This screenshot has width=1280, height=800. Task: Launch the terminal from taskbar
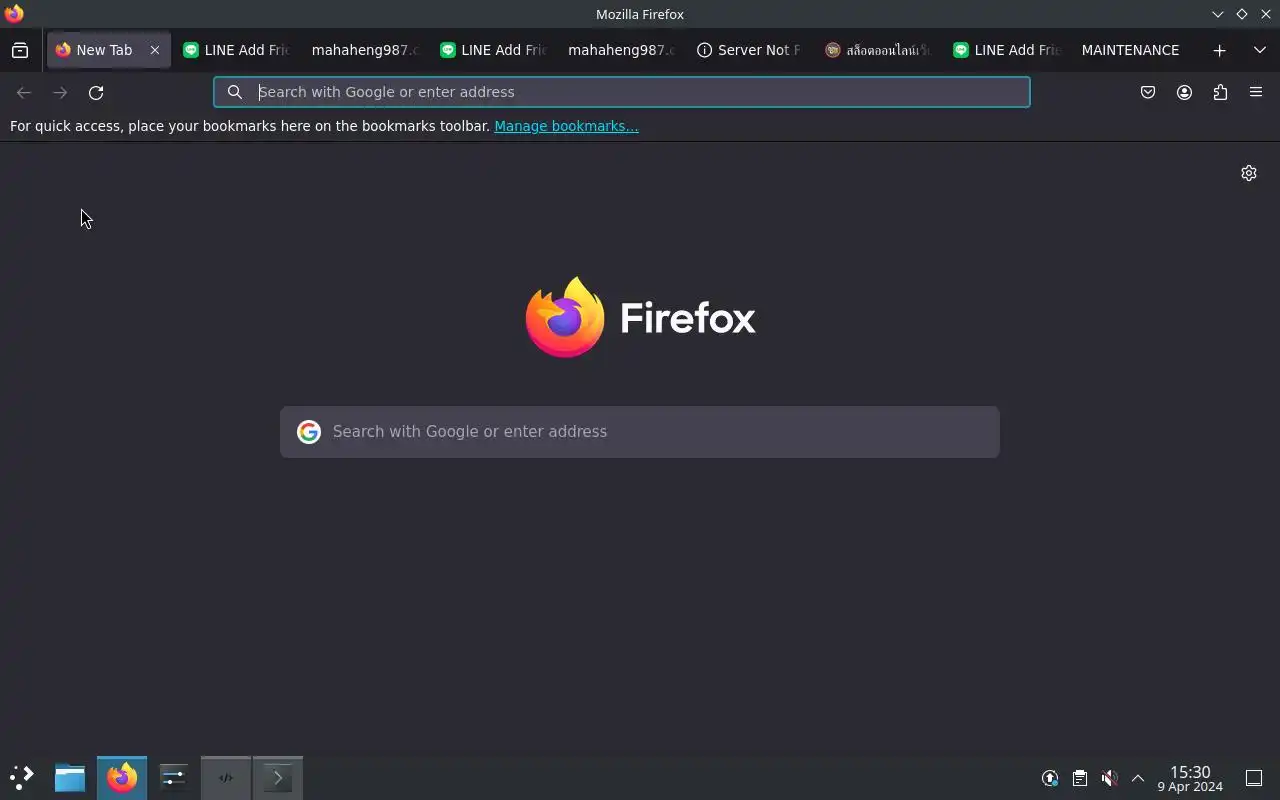[x=278, y=778]
